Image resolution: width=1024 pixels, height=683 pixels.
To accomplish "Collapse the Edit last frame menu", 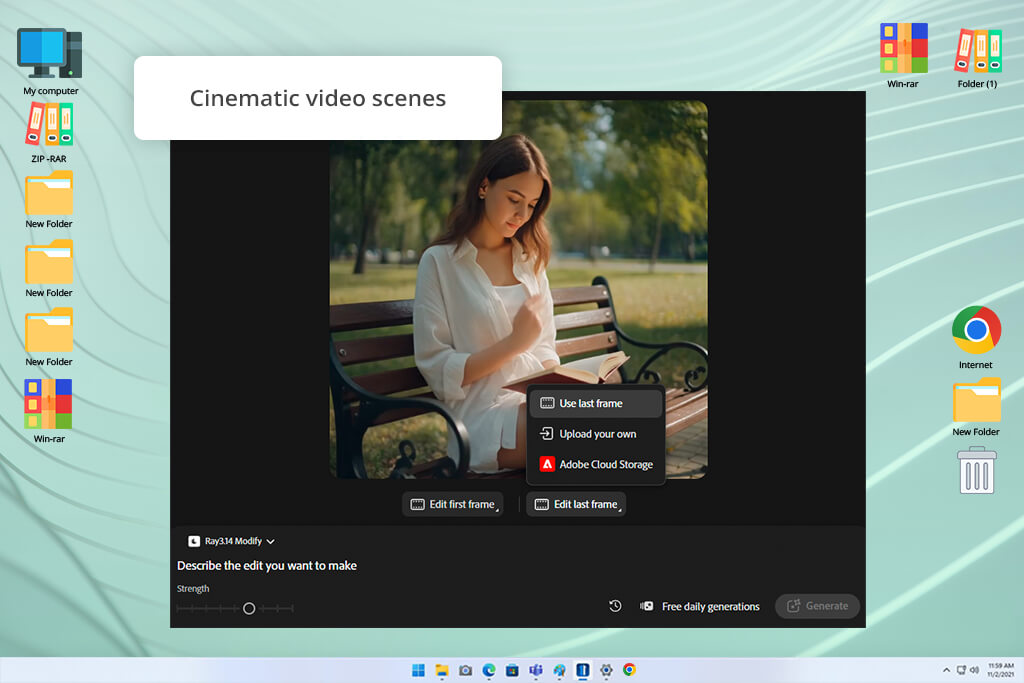I will (576, 504).
